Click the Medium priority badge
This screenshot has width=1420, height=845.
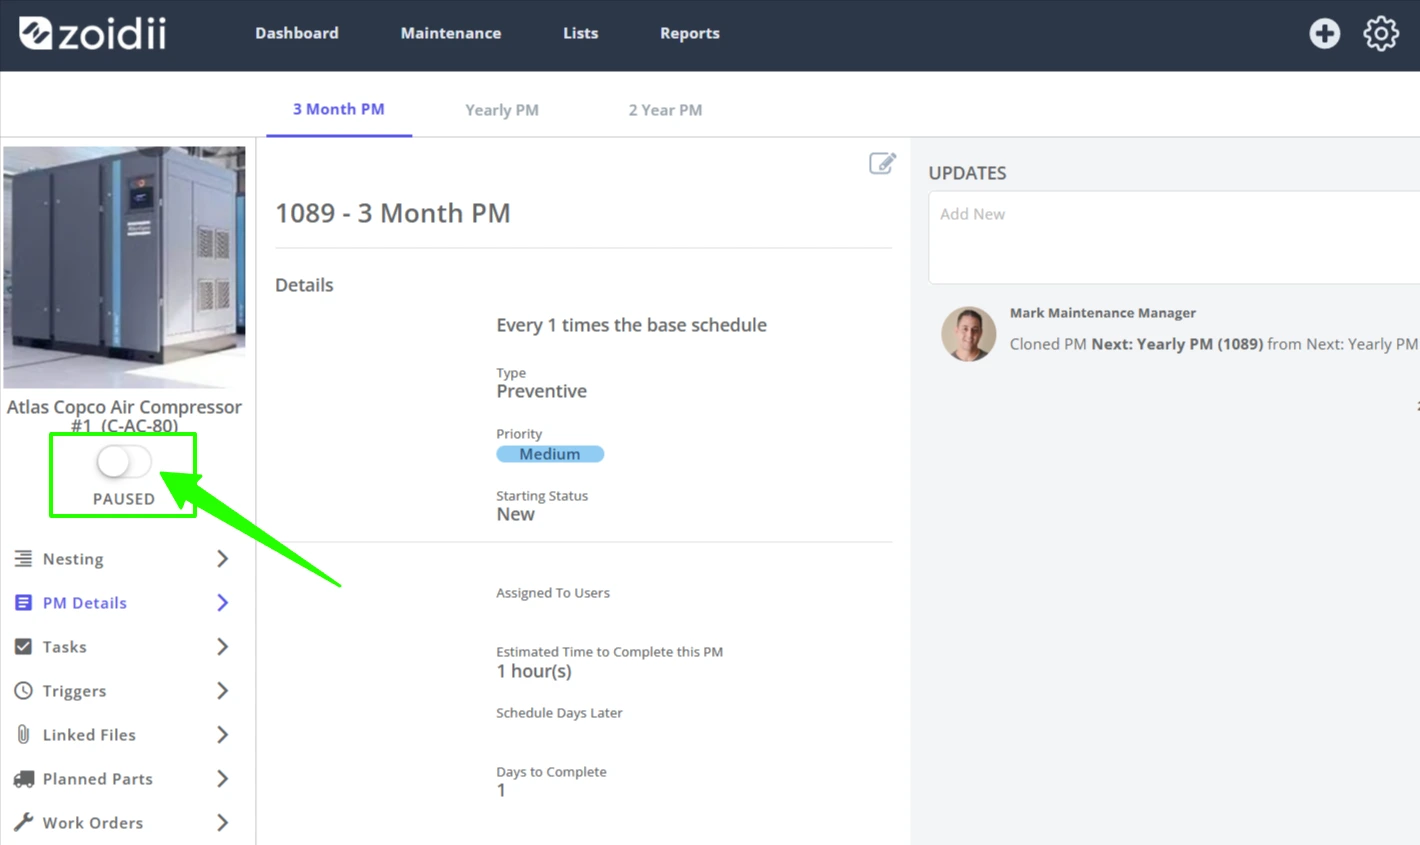point(550,454)
